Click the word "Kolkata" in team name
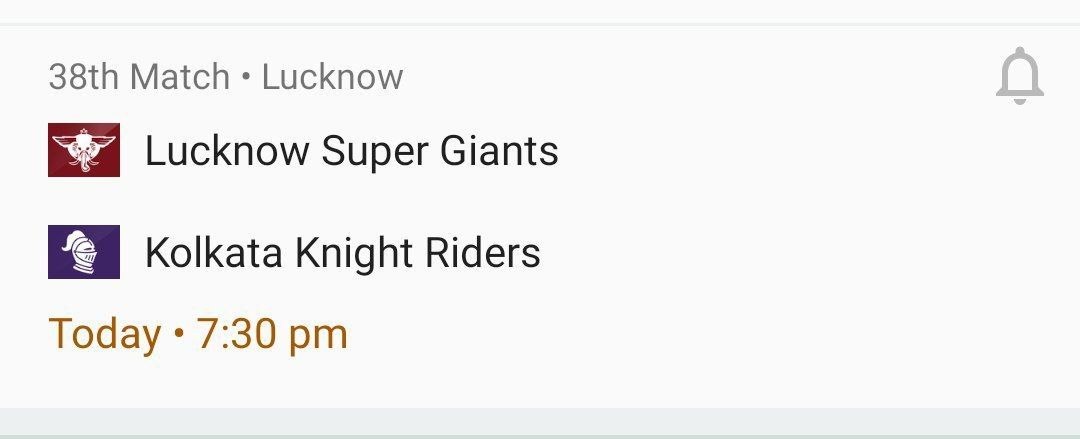 click(x=213, y=253)
